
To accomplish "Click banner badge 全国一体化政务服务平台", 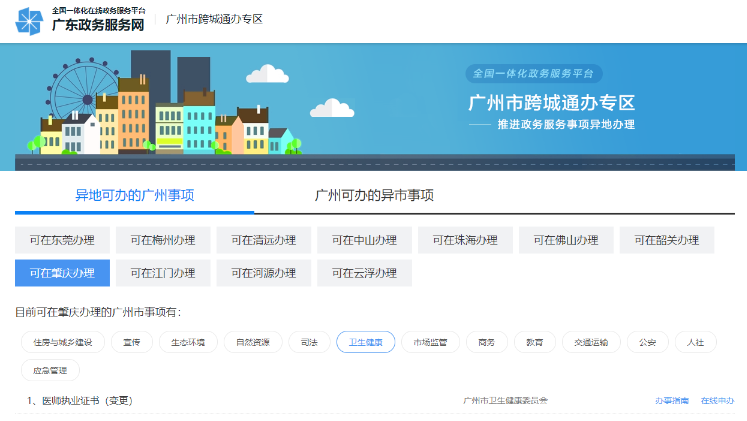I will tap(534, 73).
